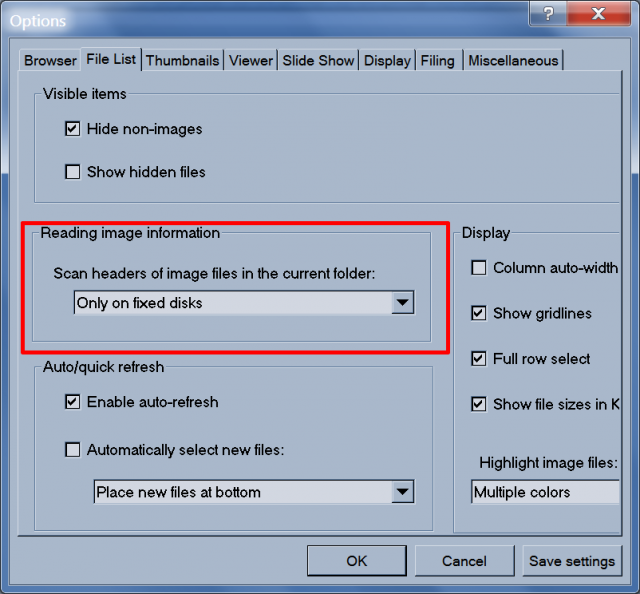The image size is (640, 594).
Task: Open the Thumbnails tab
Action: coord(182,61)
